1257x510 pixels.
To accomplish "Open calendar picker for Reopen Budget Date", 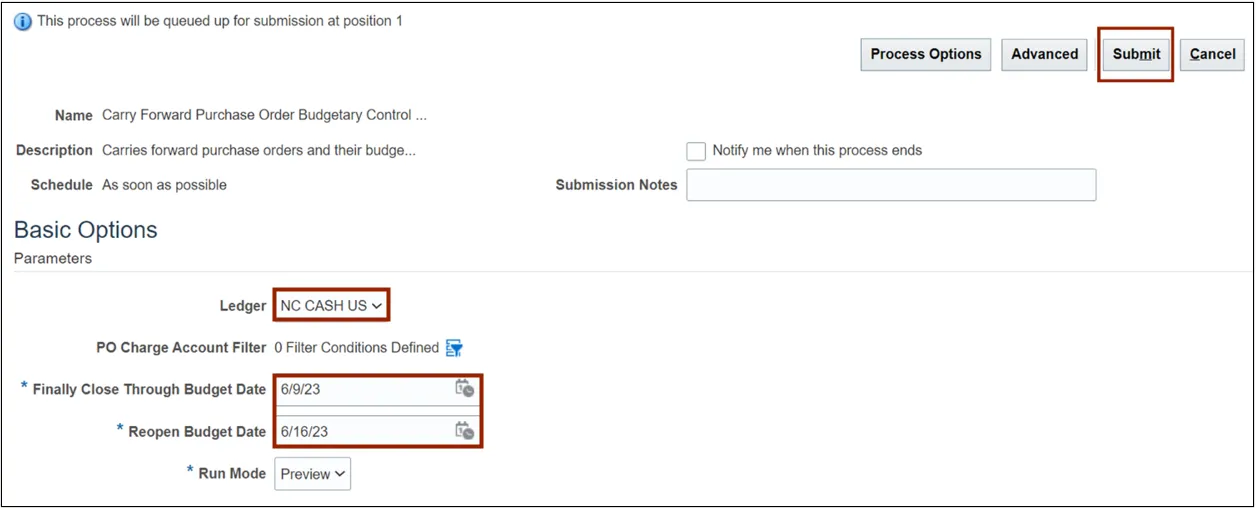I will 464,431.
